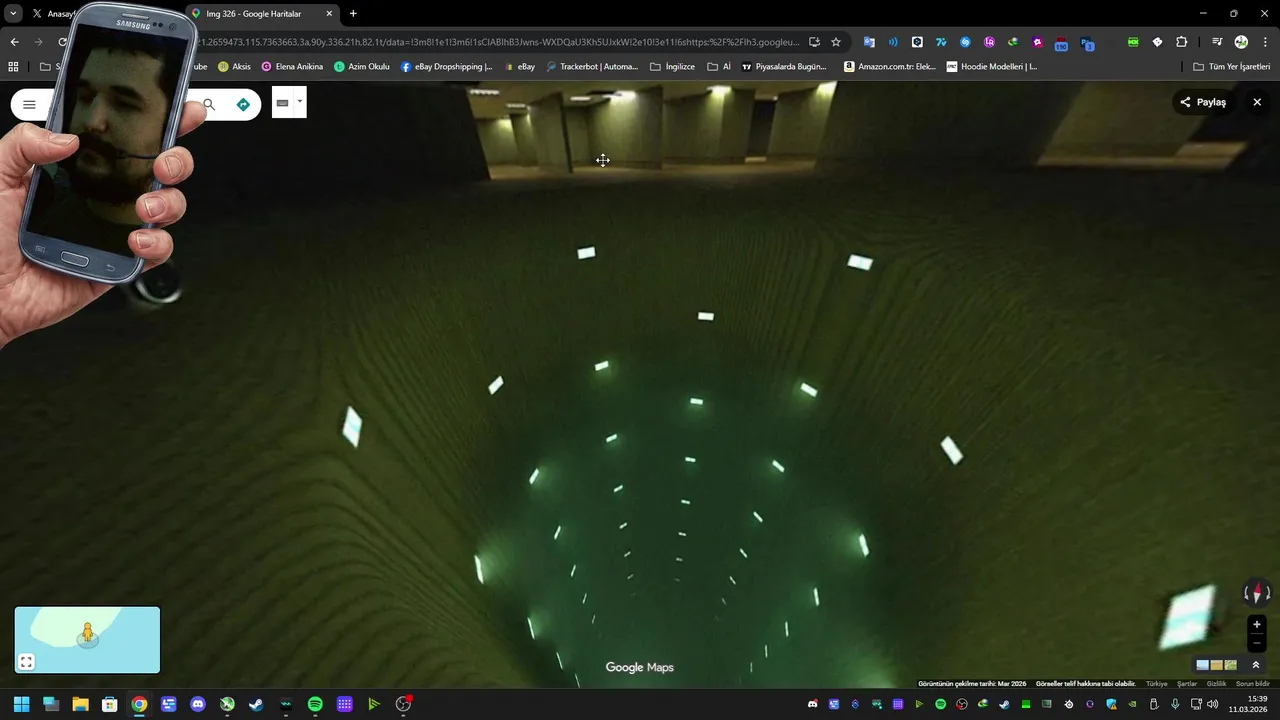The image size is (1280, 720).
Task: Open the Trackerbot bookmark
Action: coord(592,67)
